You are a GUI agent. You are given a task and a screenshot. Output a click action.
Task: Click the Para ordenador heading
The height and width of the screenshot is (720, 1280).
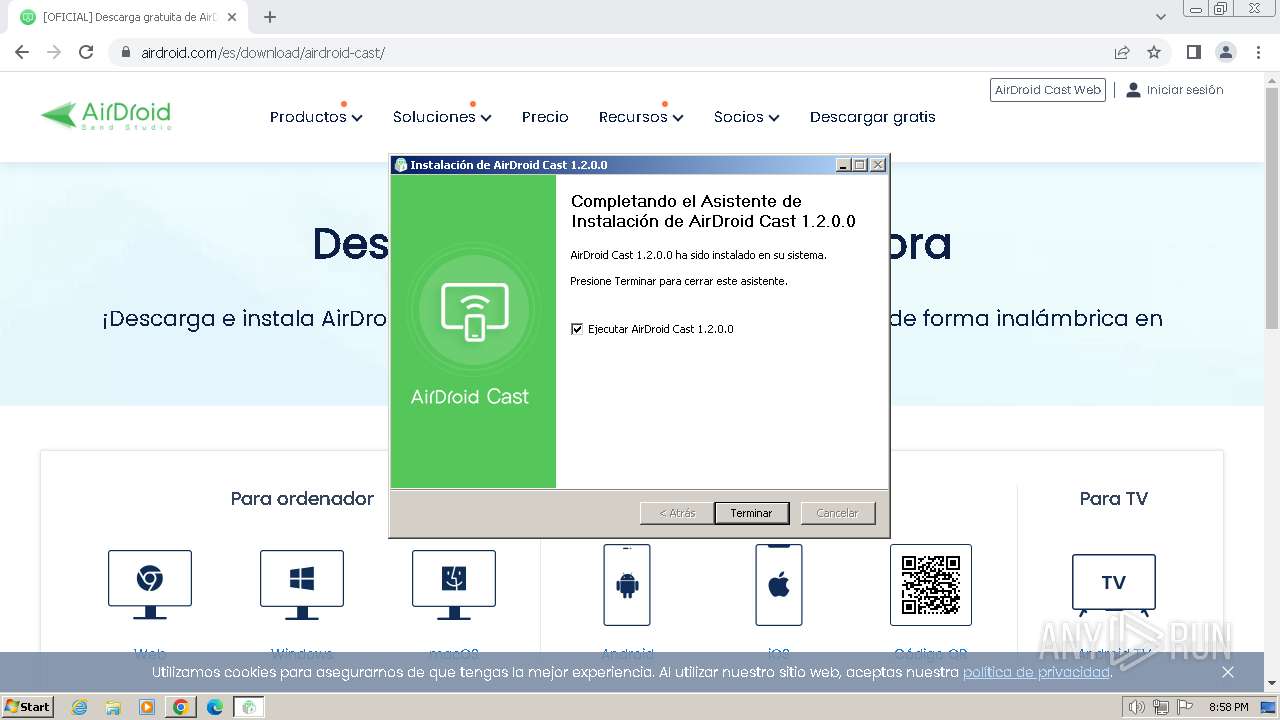(302, 498)
